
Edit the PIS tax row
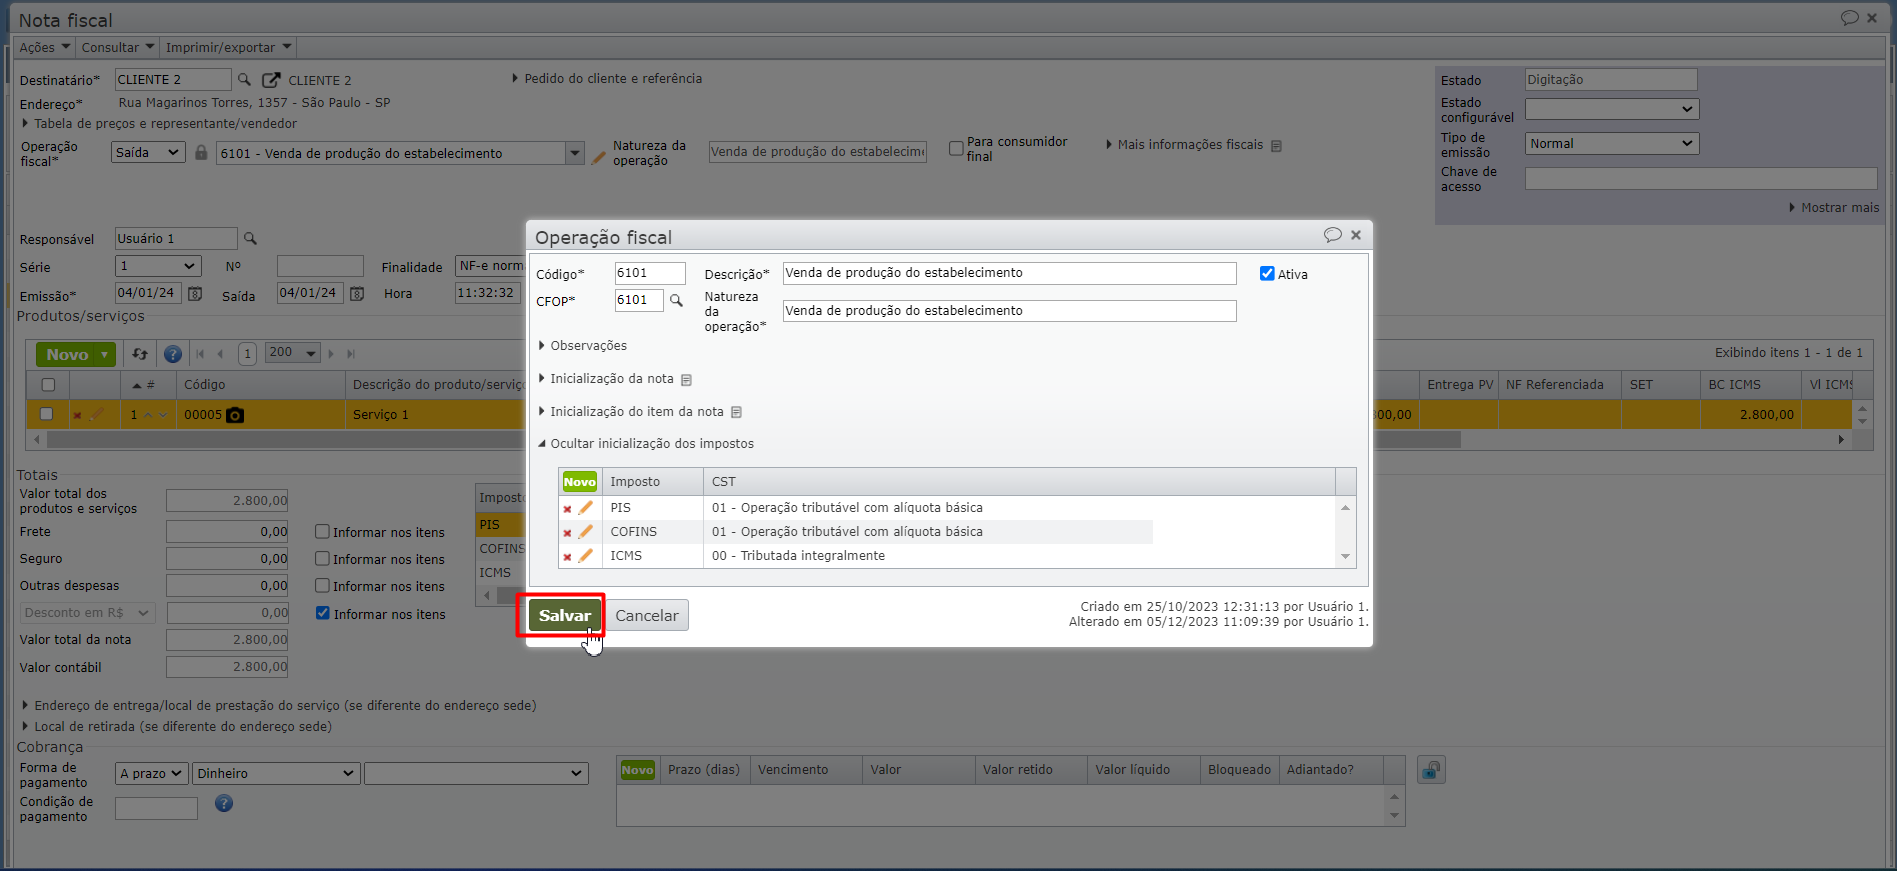coord(586,508)
